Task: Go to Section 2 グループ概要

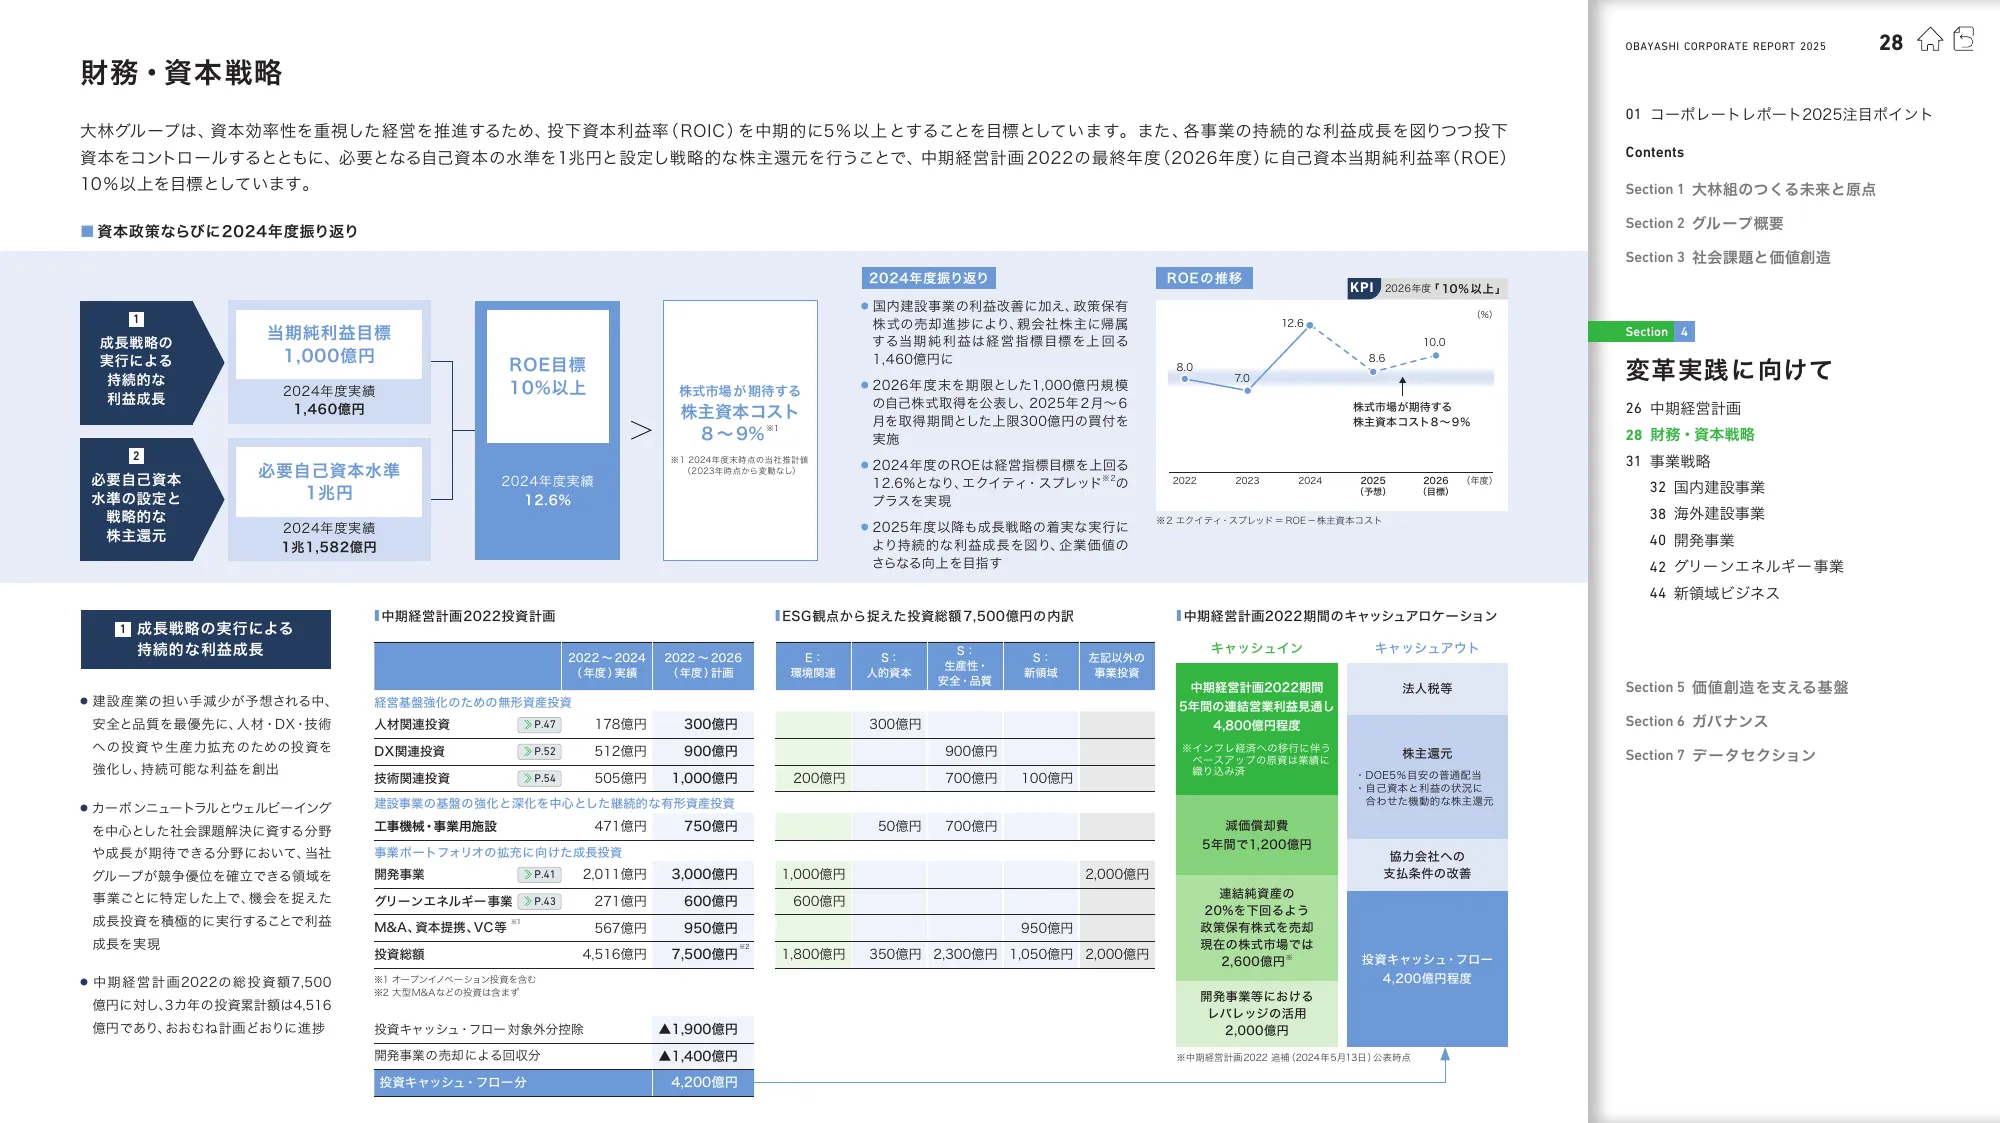Action: (x=1704, y=224)
